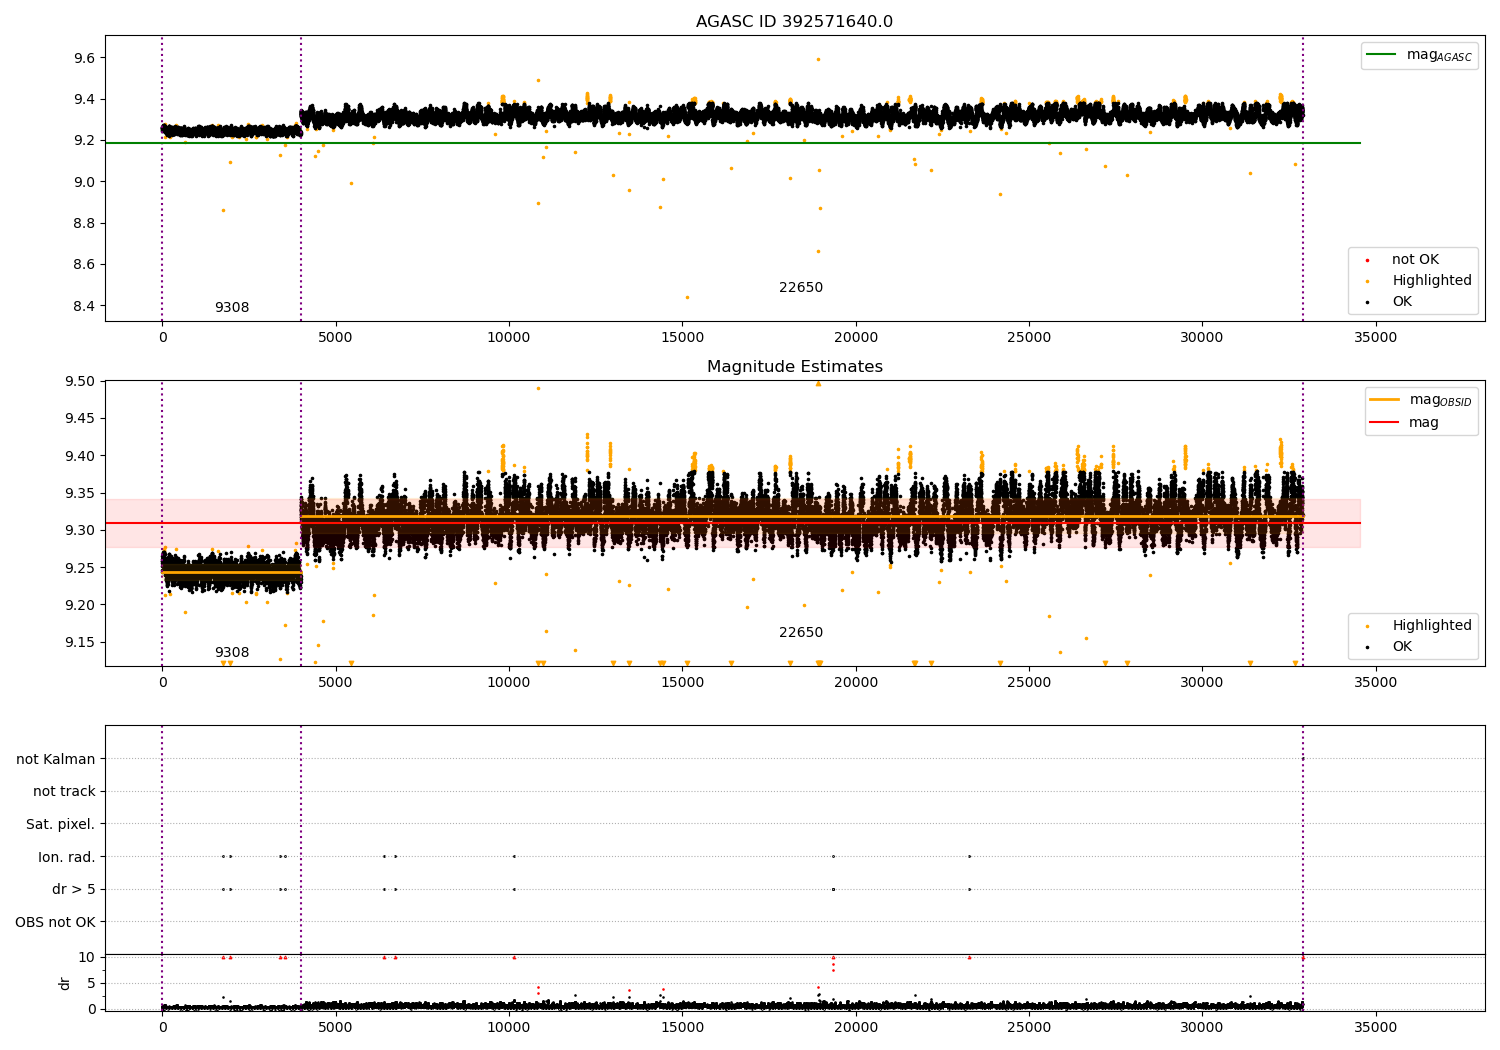Click the 'OK' legend entry in top plot
1500x1050 pixels.
click(1390, 302)
